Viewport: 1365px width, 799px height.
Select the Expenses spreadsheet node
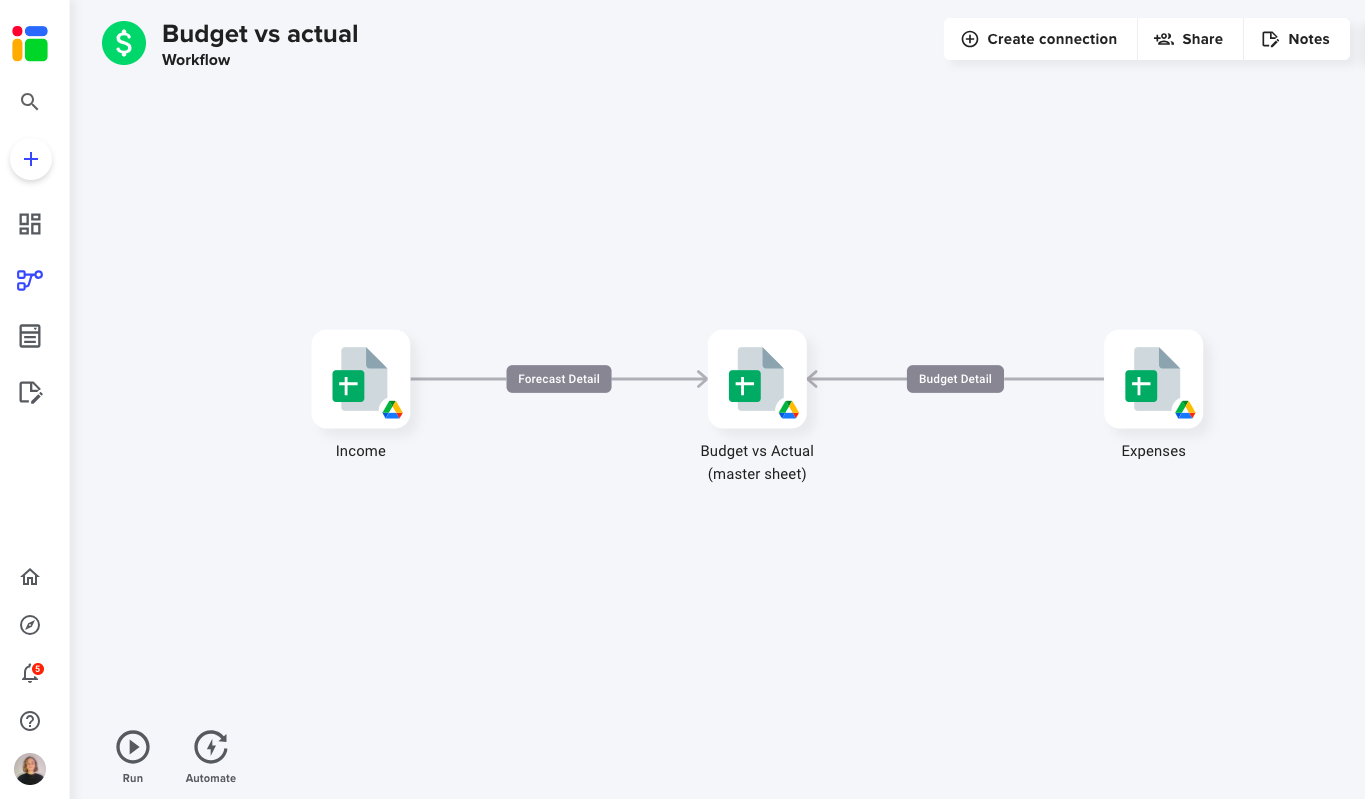coord(1153,379)
